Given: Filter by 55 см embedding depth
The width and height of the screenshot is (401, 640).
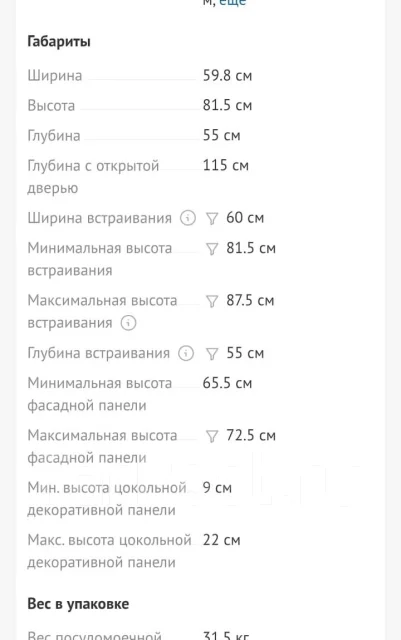Looking at the screenshot, I should (x=212, y=354).
